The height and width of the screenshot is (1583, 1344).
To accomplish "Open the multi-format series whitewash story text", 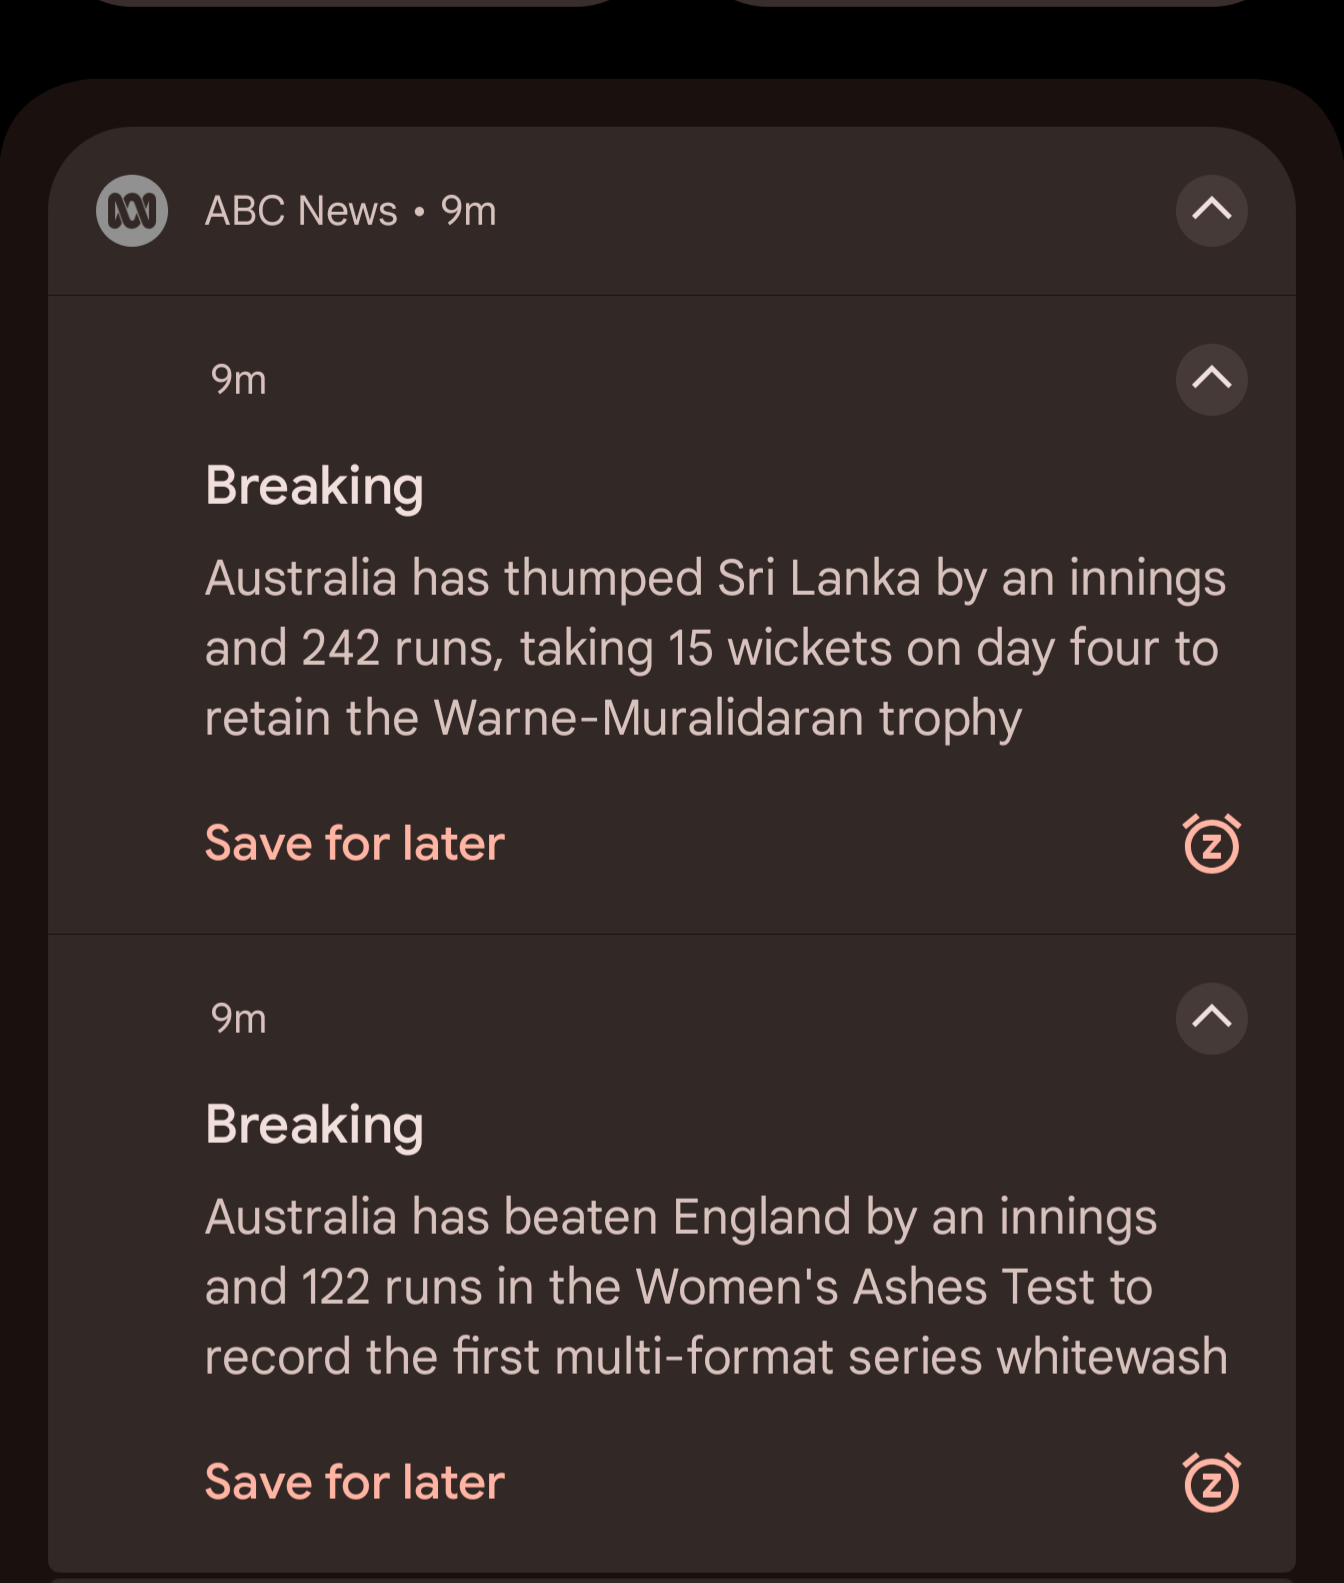I will click(716, 1287).
